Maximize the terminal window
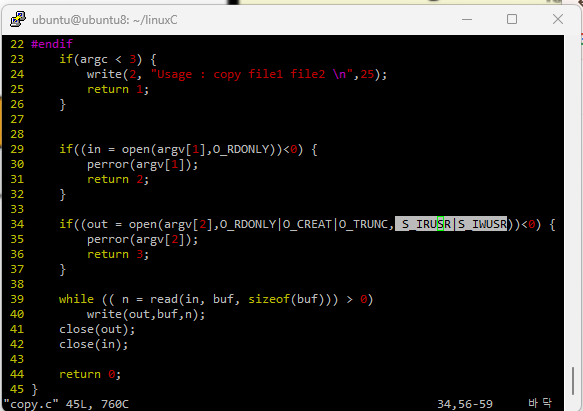This screenshot has height=411, width=583. click(512, 19)
